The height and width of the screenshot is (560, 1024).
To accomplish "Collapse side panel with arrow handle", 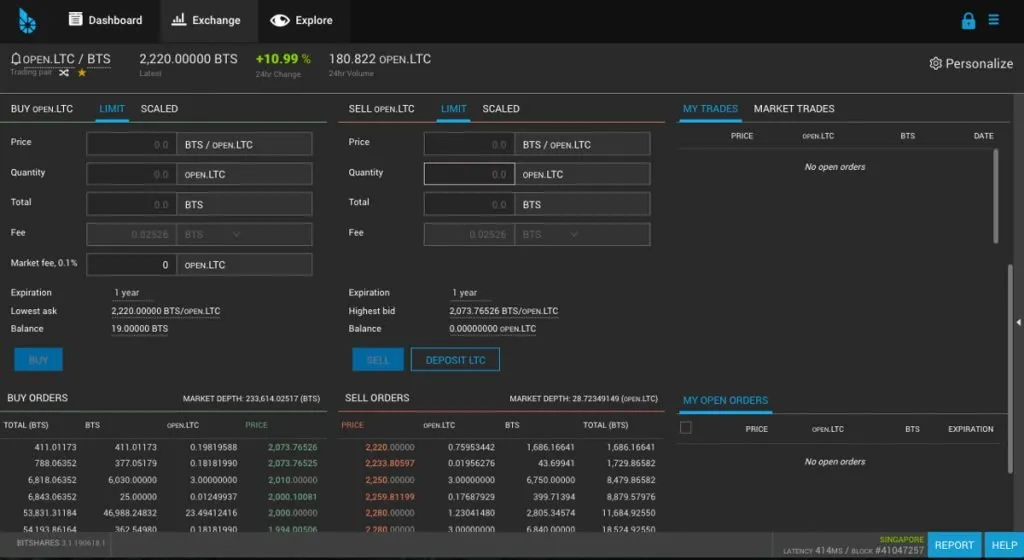I will tap(1018, 322).
